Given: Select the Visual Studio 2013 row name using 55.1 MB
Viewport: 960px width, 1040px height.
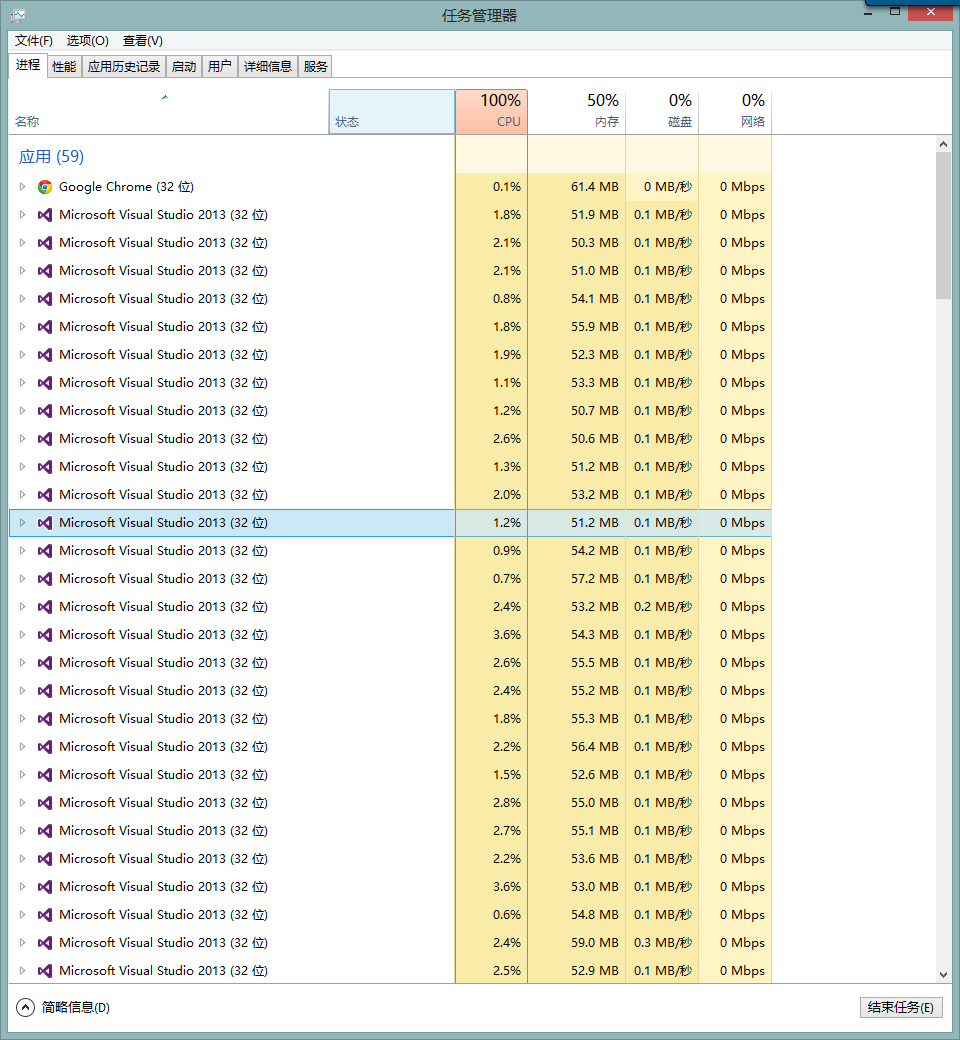Looking at the screenshot, I should [163, 831].
